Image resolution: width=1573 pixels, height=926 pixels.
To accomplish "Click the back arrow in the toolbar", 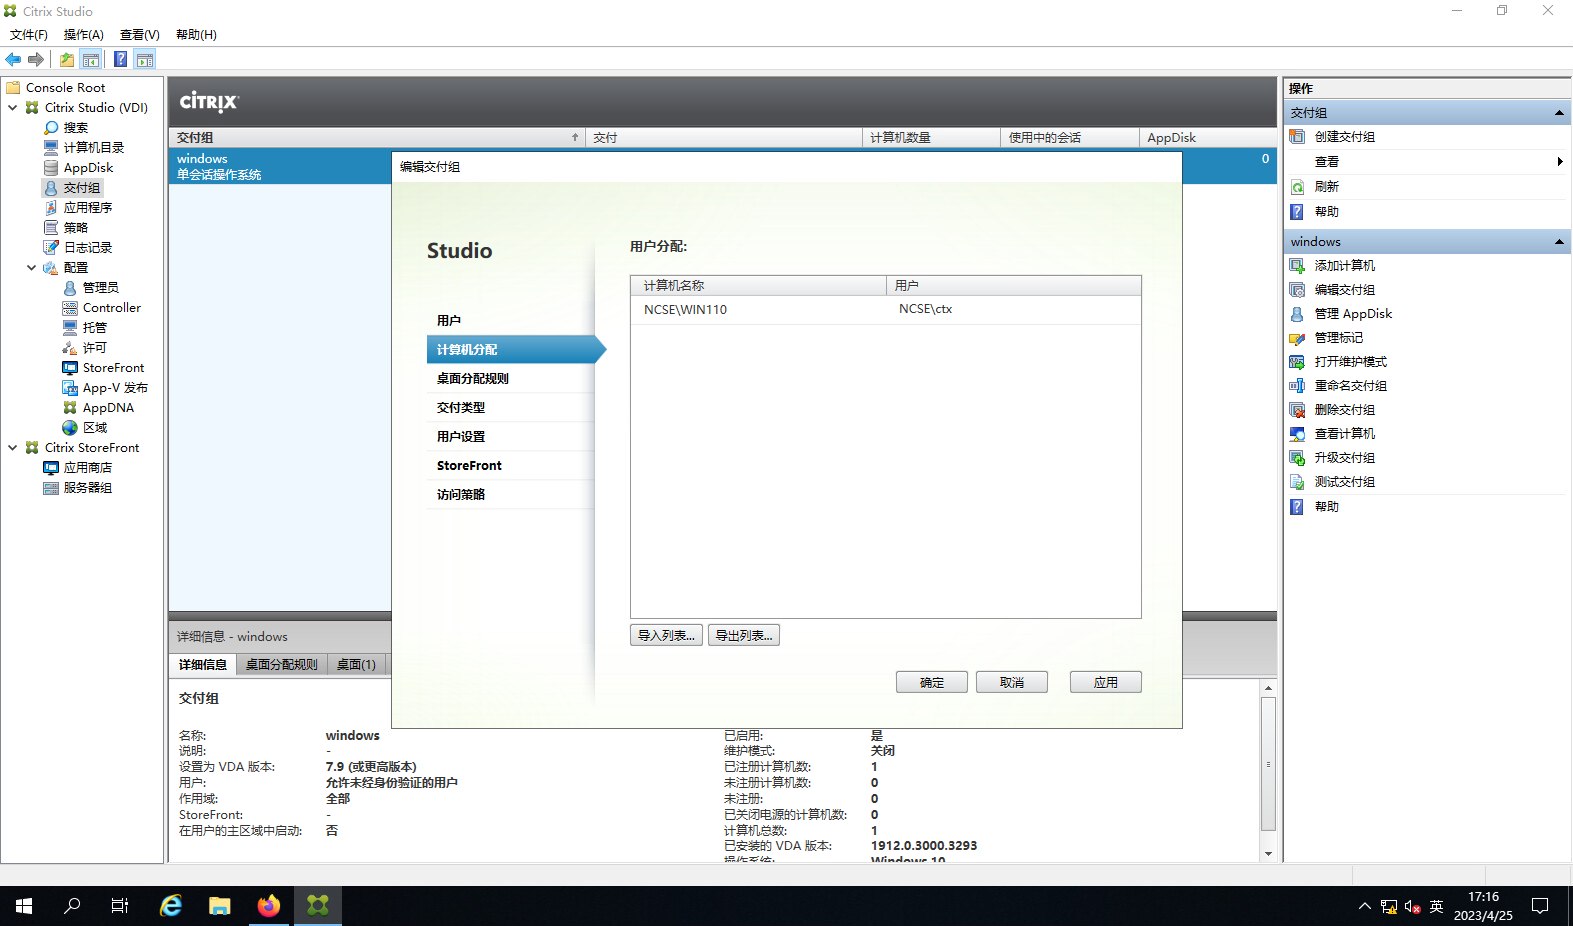I will [x=13, y=60].
